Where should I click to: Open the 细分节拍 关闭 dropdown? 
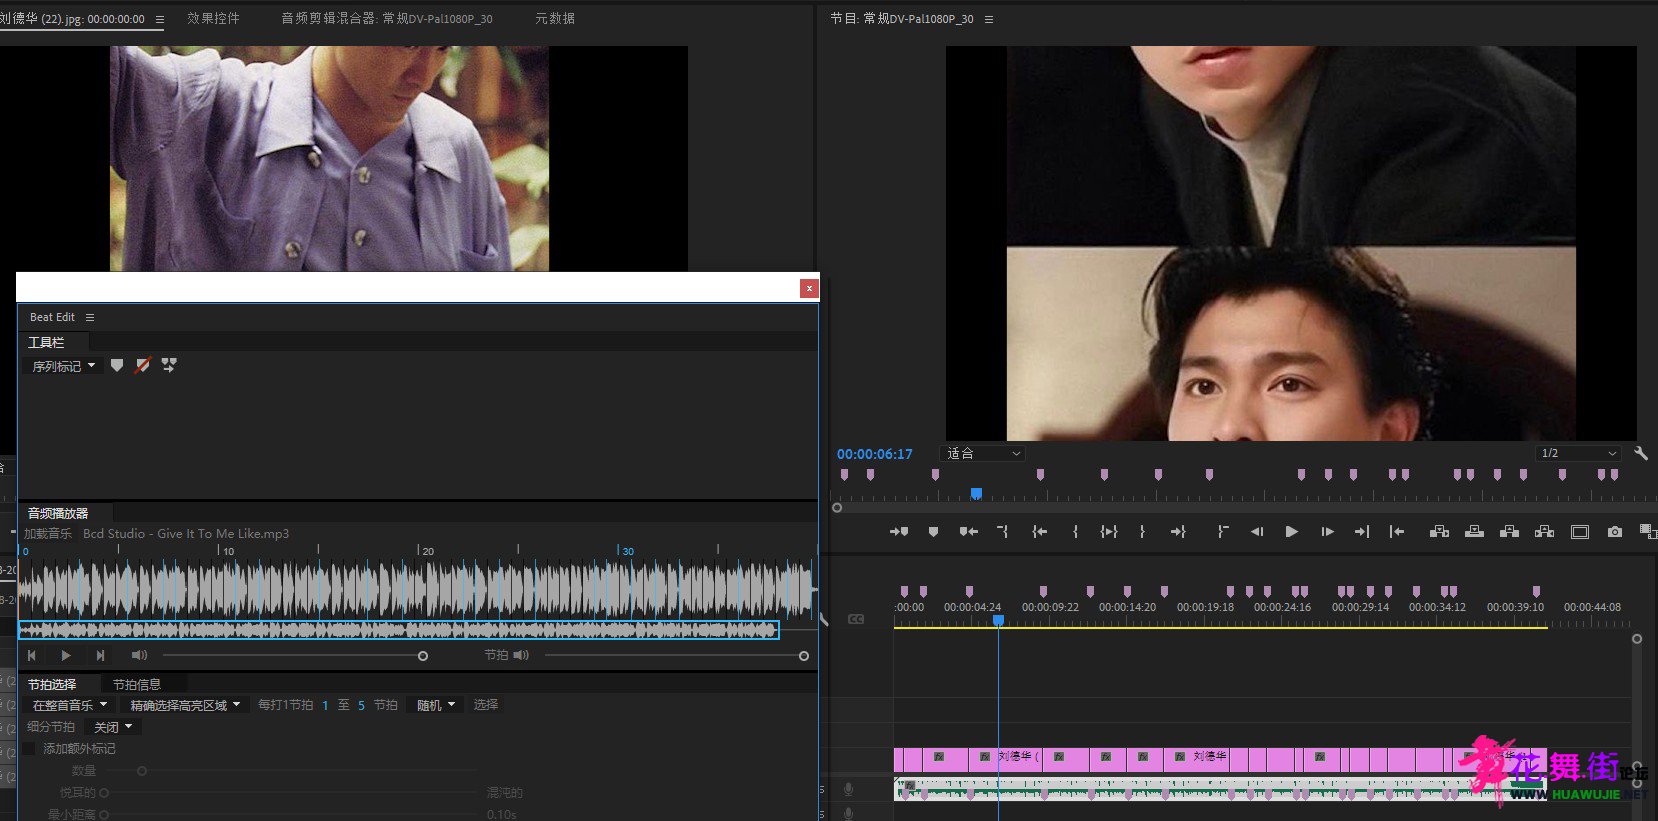(112, 727)
